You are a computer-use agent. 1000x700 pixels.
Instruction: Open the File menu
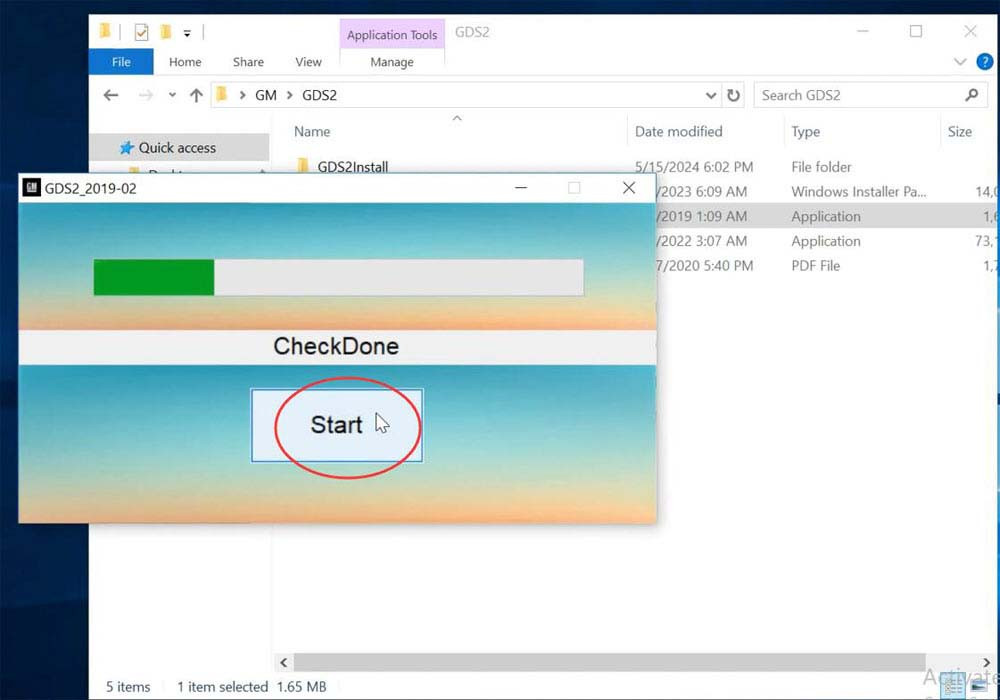coord(121,62)
